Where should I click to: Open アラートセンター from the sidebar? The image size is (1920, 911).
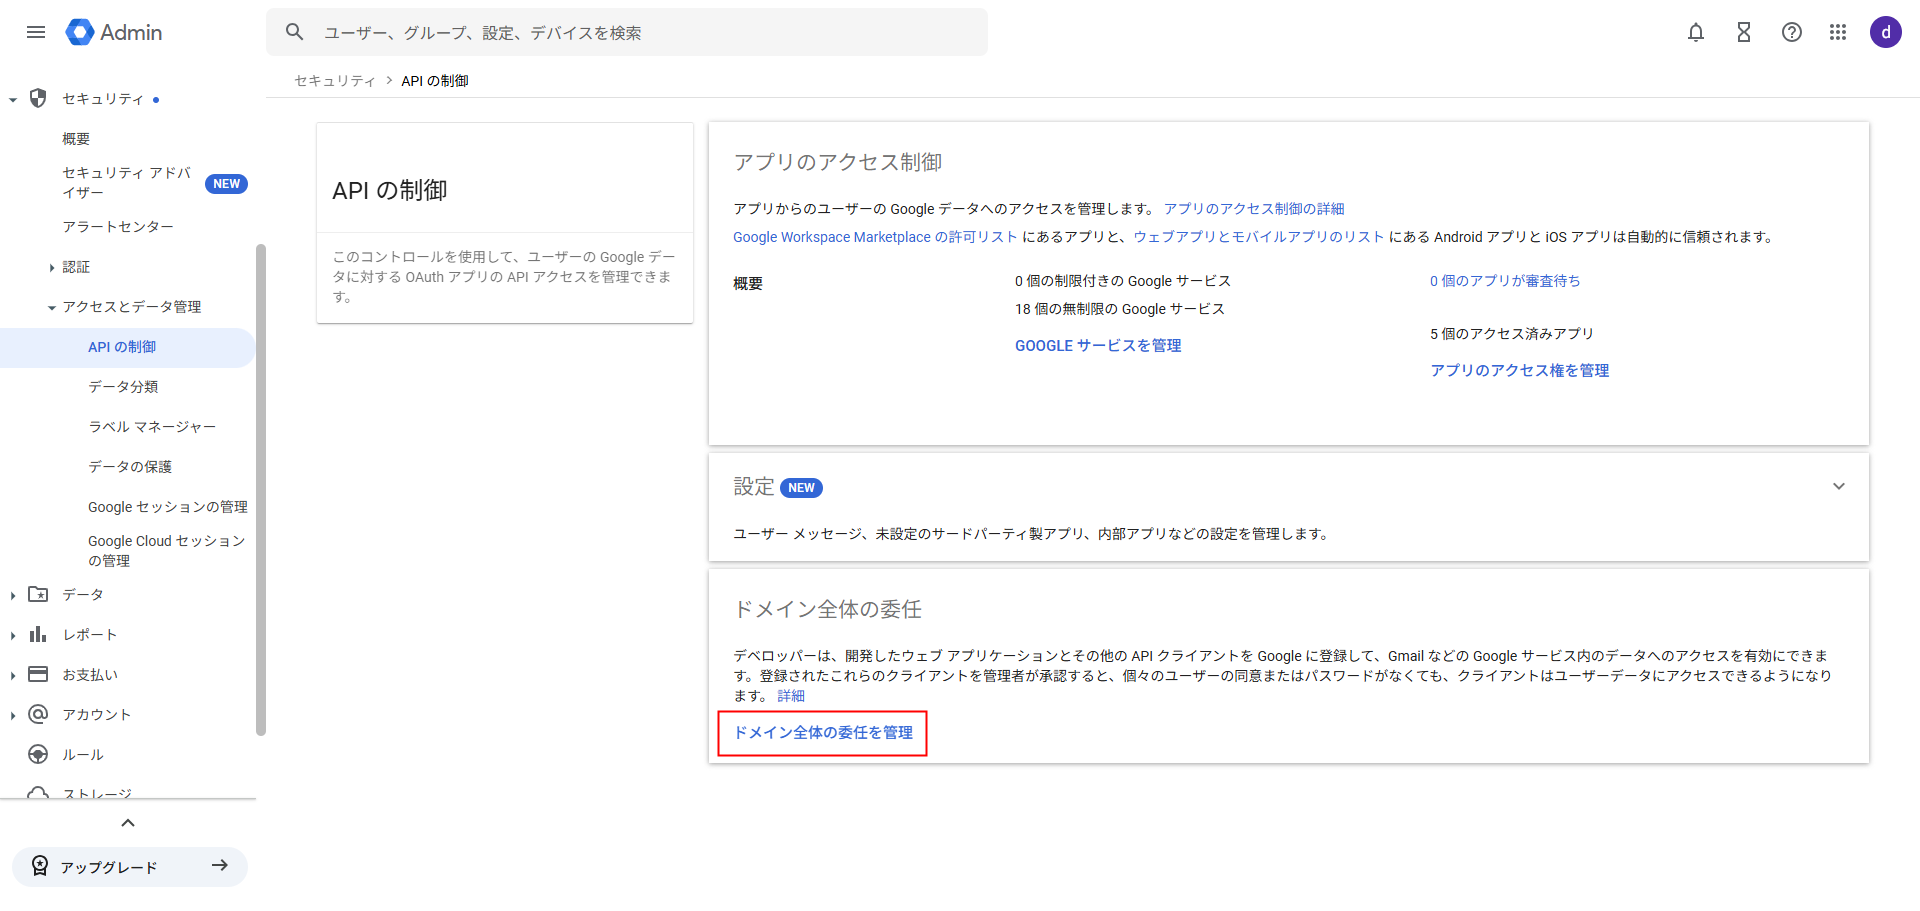(x=118, y=227)
